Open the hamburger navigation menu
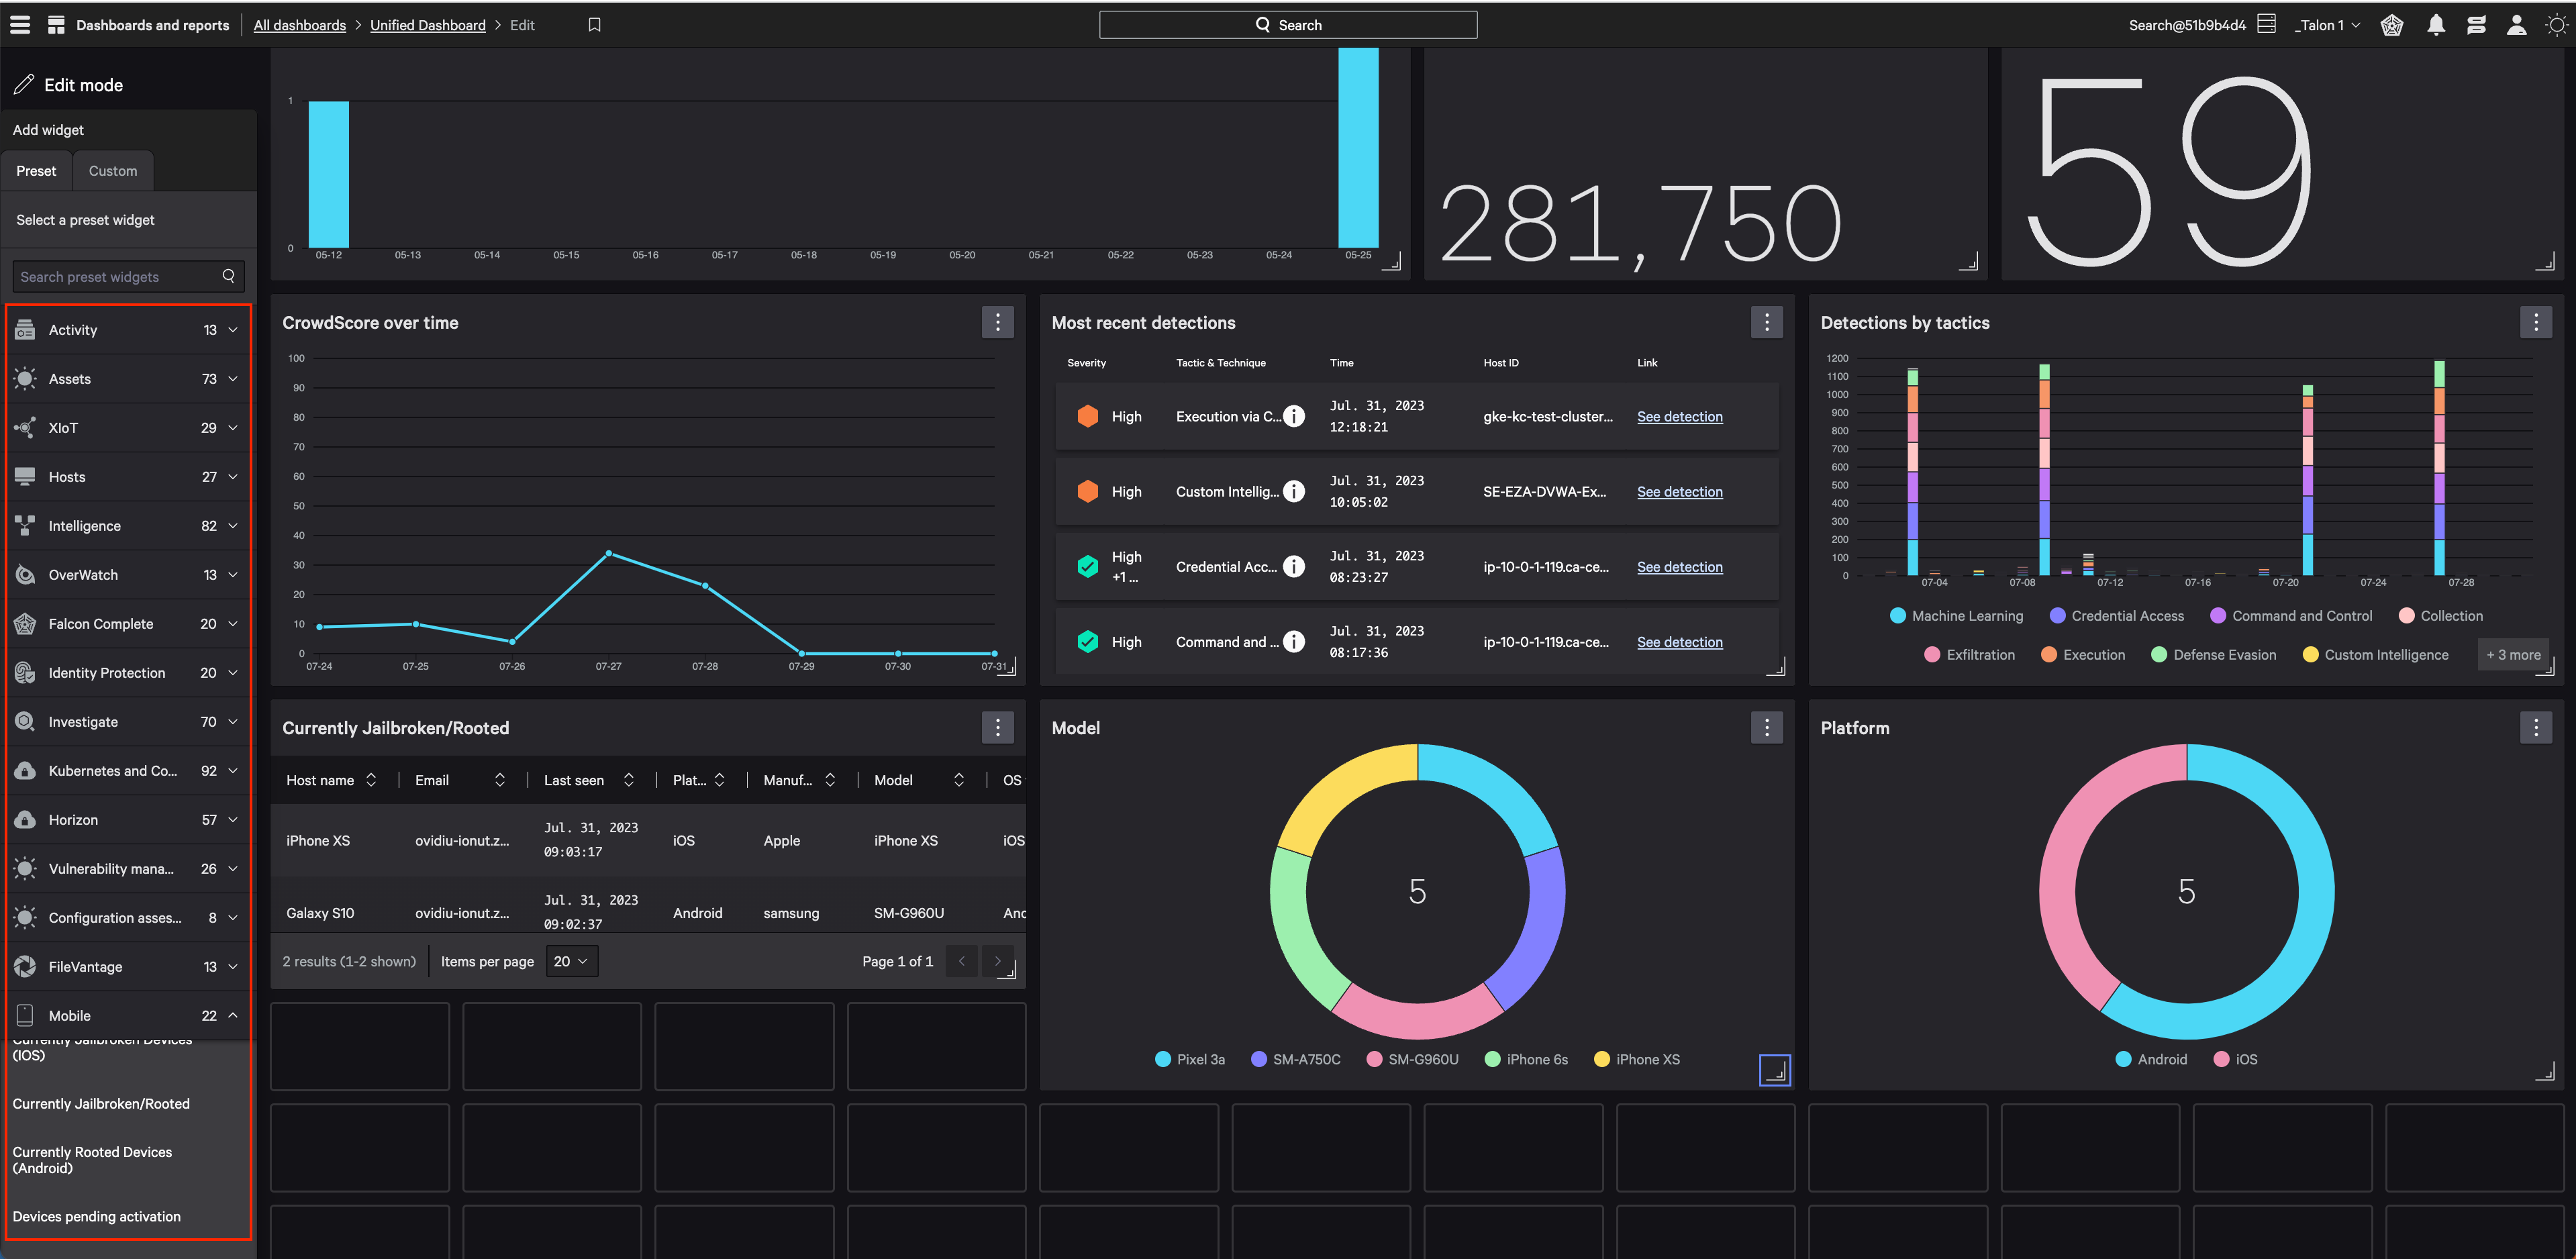This screenshot has width=2576, height=1259. tap(20, 25)
